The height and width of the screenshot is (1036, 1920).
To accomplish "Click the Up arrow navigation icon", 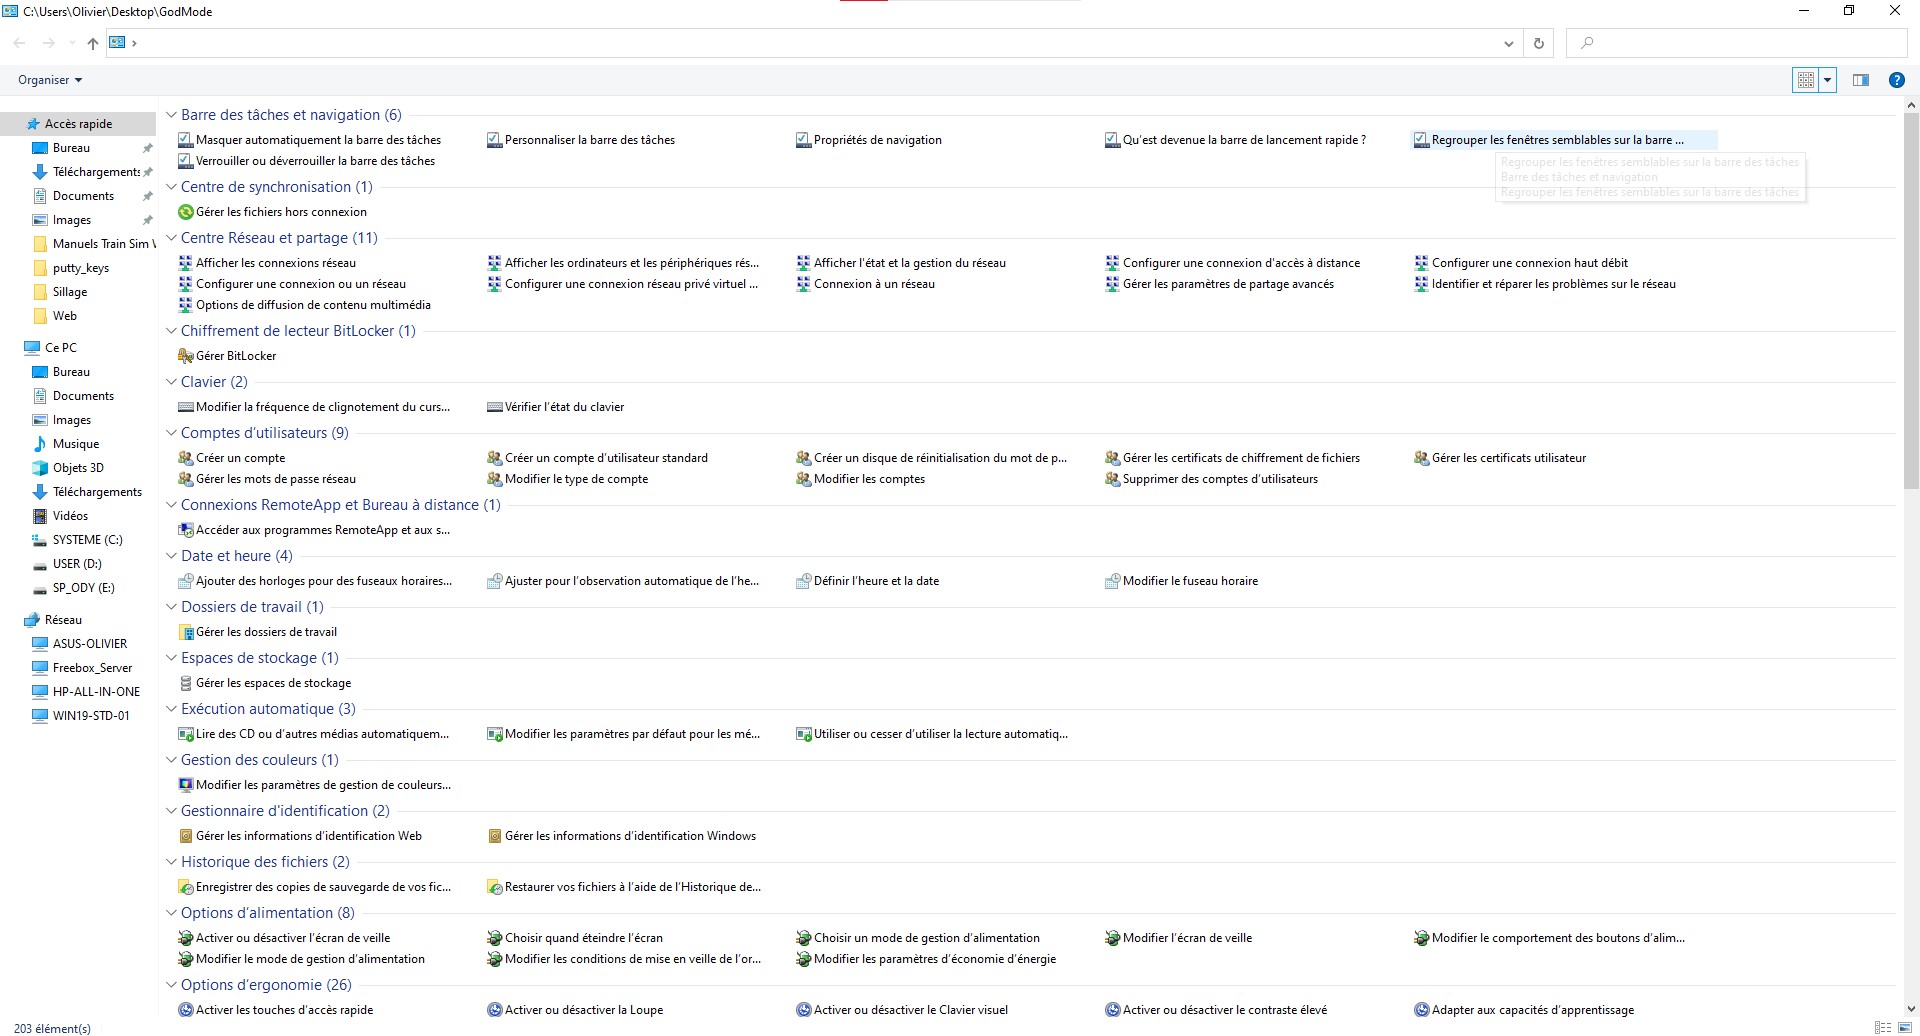I will [x=93, y=43].
